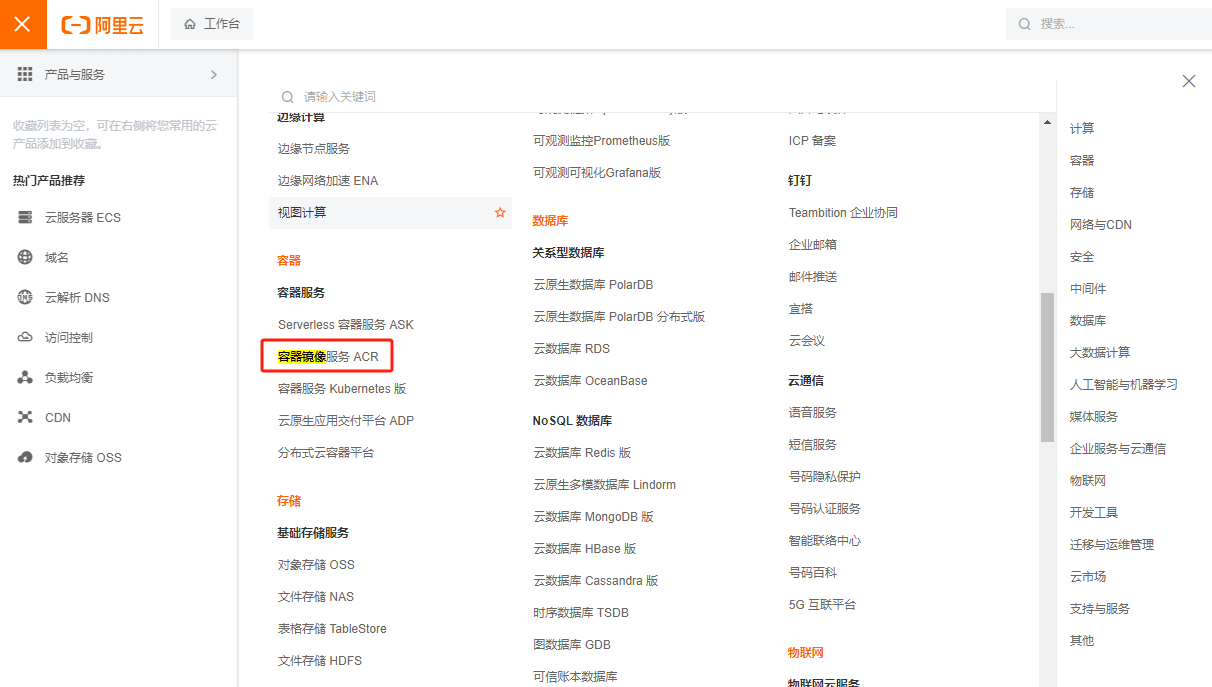Open 云数据库 Redis 版
This screenshot has width=1212, height=687.
[582, 452]
